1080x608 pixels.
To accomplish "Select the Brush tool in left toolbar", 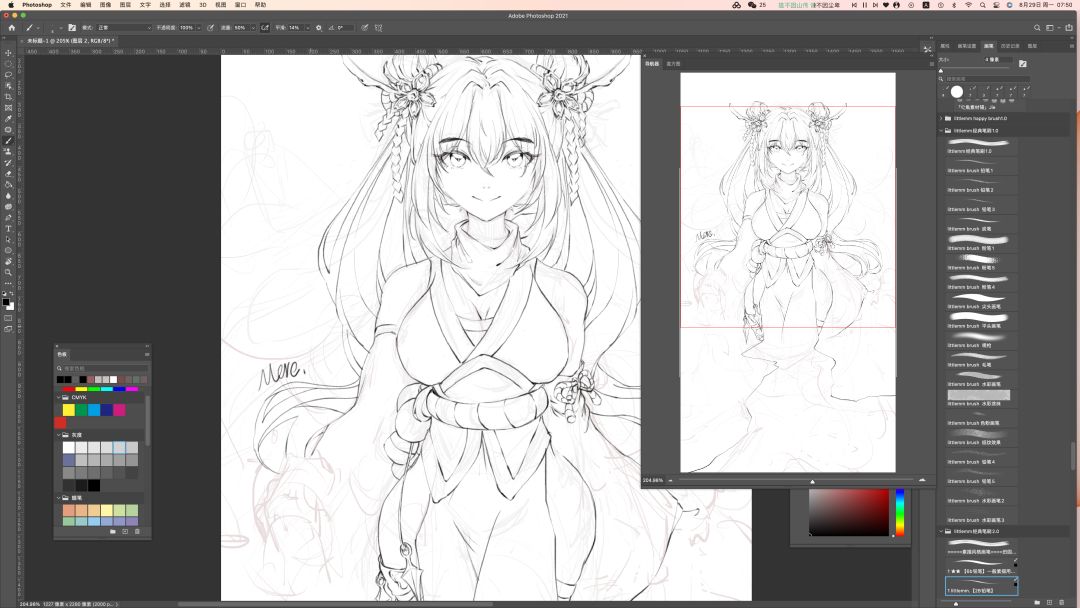I will point(8,141).
